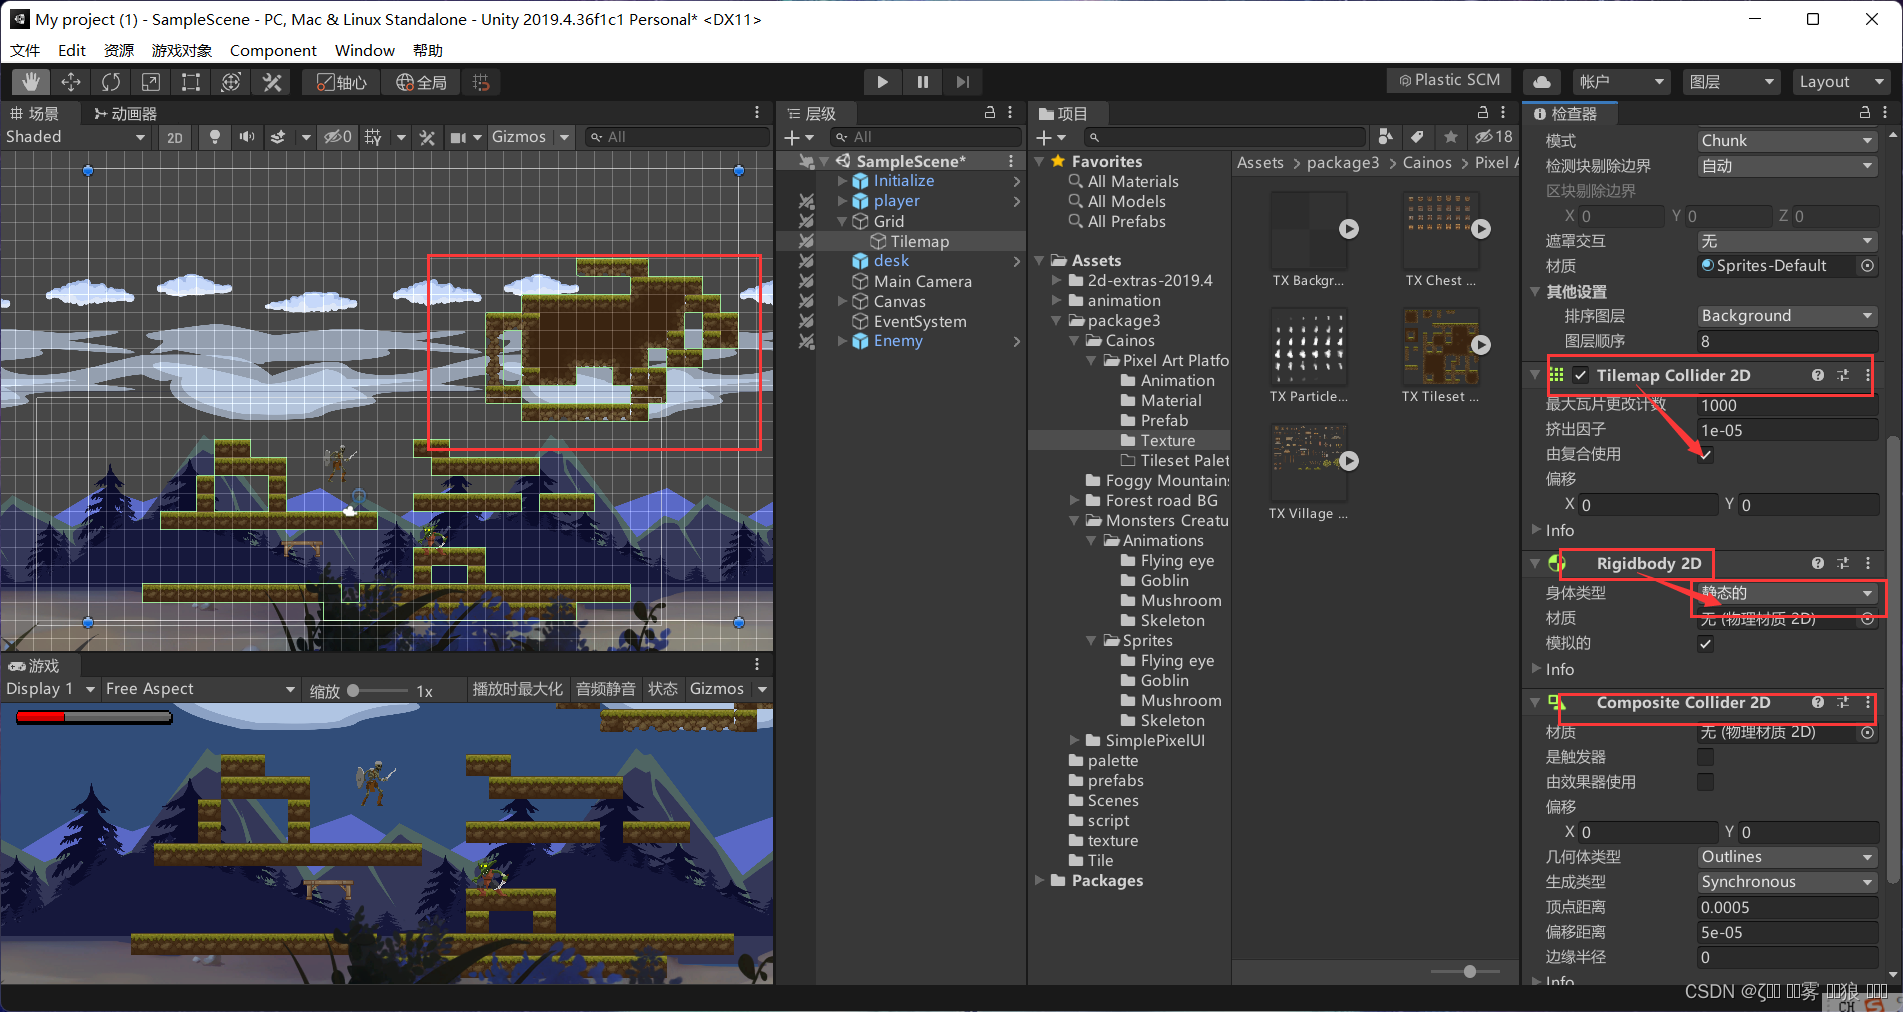
Task: Toggle the Tilemap Collider 2D enabled checkbox
Action: click(x=1580, y=375)
